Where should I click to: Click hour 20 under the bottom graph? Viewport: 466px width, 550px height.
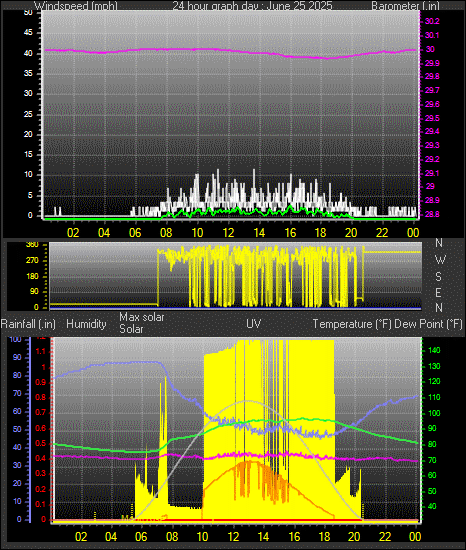click(354, 537)
